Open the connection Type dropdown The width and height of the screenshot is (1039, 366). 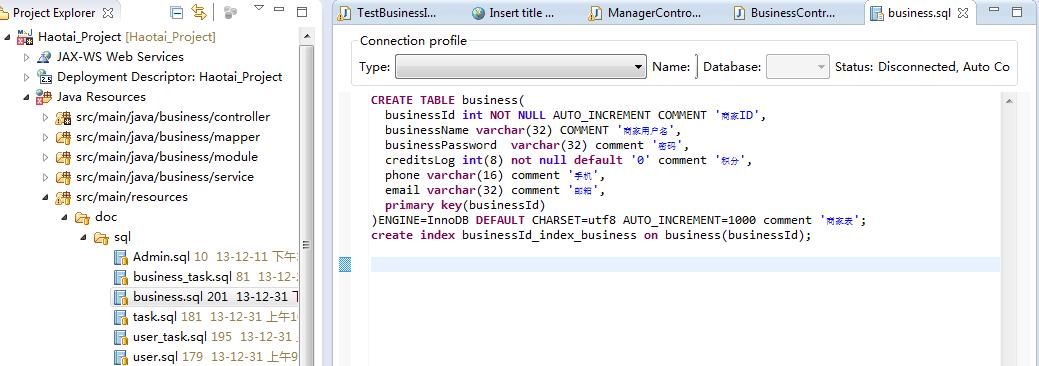(521, 67)
